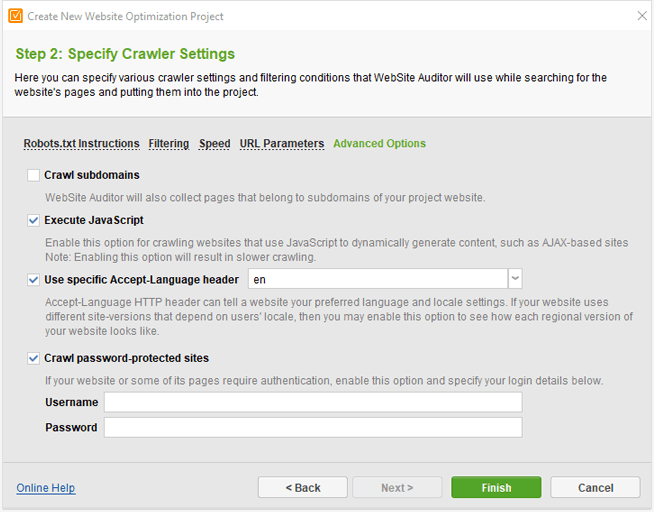Click the green Finish button

496,488
